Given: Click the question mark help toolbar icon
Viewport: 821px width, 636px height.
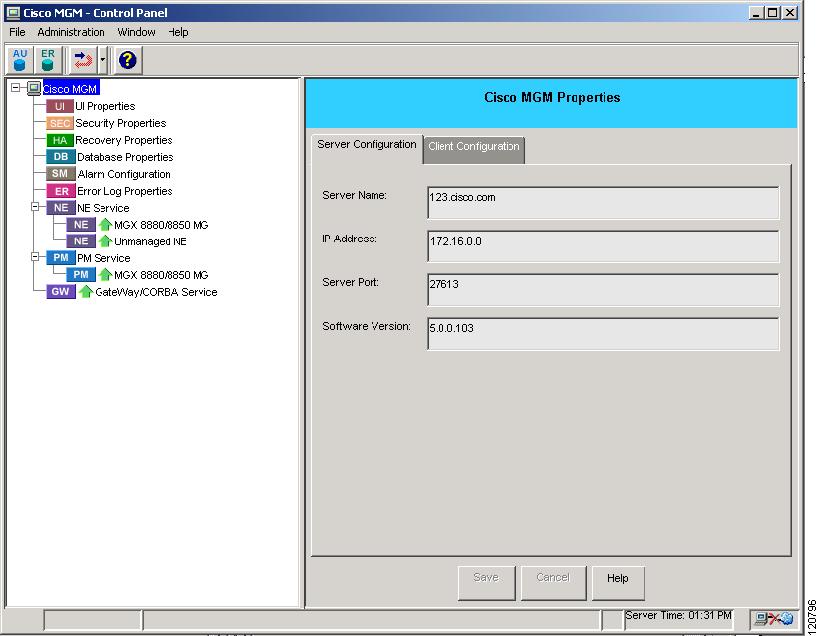Looking at the screenshot, I should click(x=128, y=60).
